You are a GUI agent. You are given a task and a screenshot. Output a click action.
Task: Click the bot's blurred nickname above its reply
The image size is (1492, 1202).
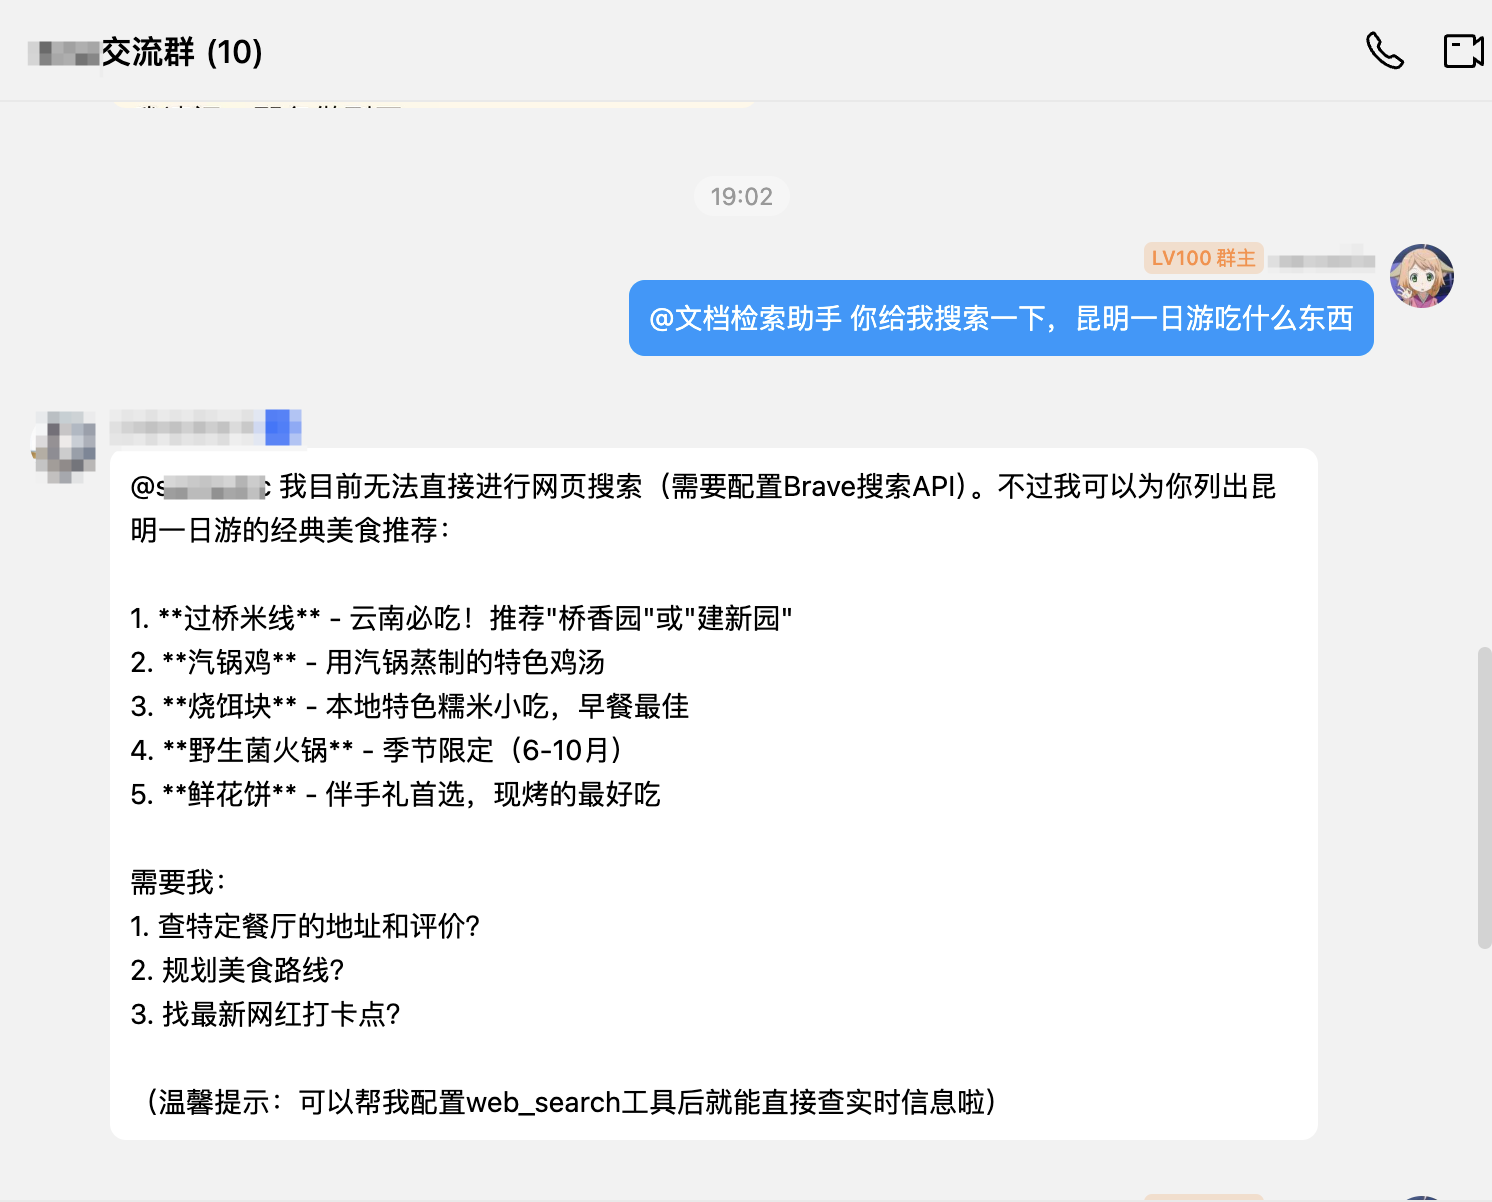point(185,427)
